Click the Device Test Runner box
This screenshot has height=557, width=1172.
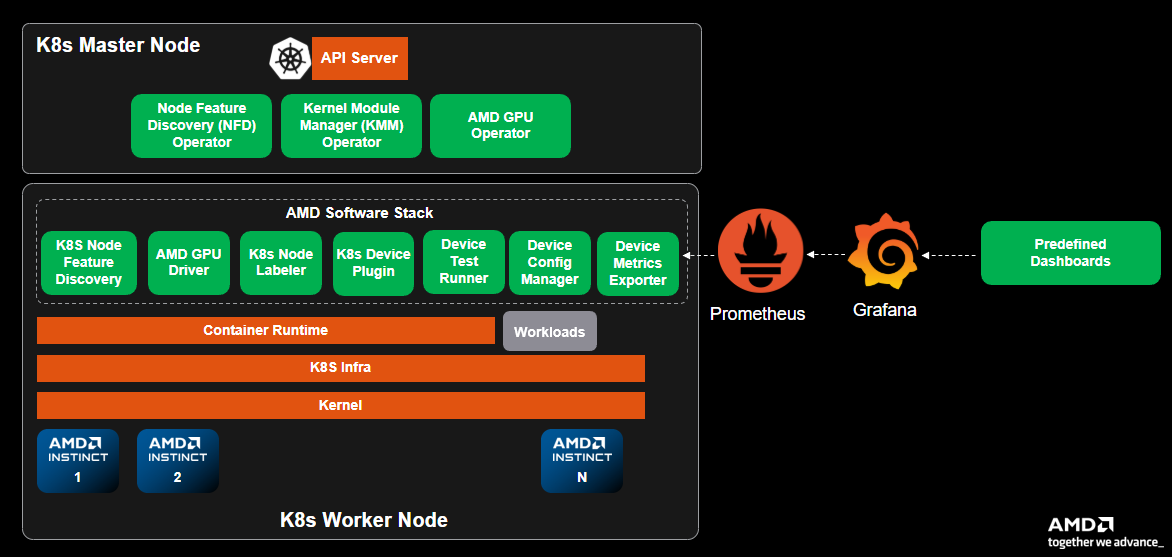tap(464, 262)
